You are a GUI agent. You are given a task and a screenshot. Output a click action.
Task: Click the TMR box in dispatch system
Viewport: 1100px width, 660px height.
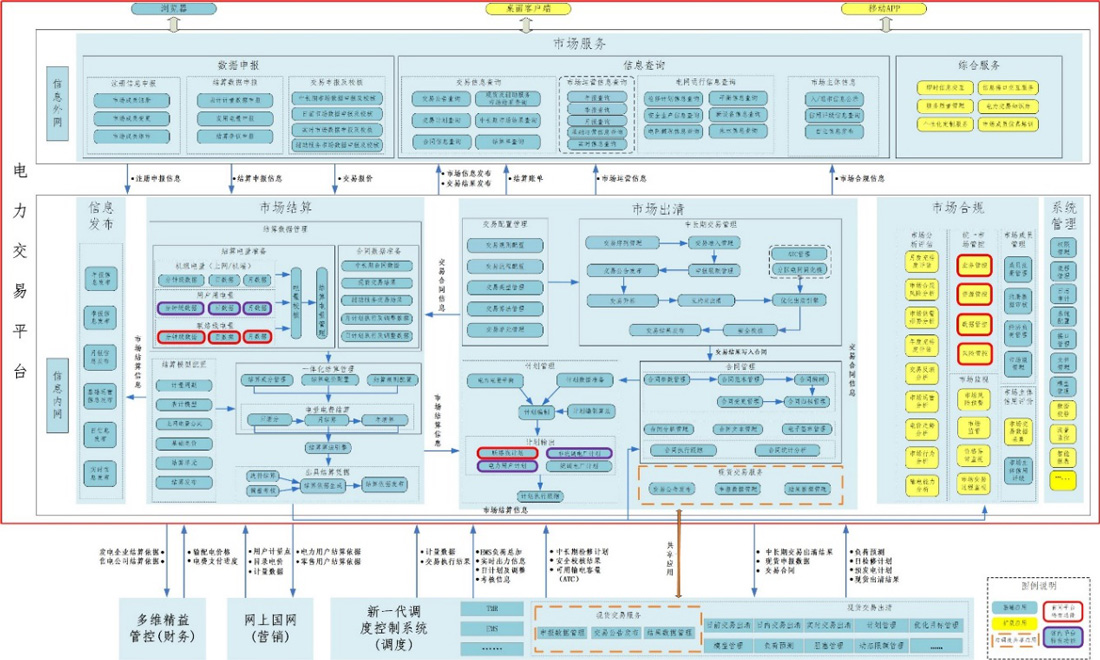tap(492, 609)
